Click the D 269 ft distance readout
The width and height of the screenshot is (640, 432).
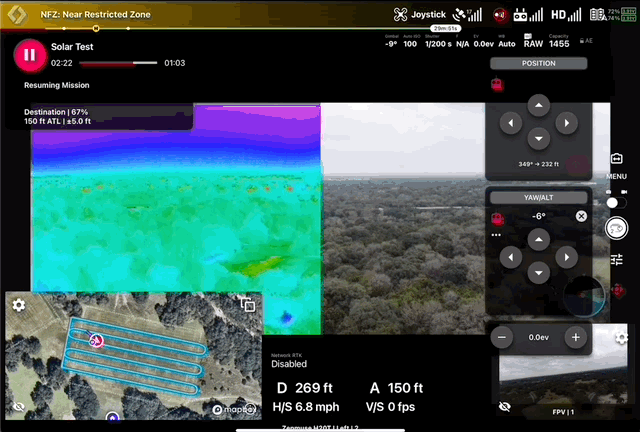304,388
